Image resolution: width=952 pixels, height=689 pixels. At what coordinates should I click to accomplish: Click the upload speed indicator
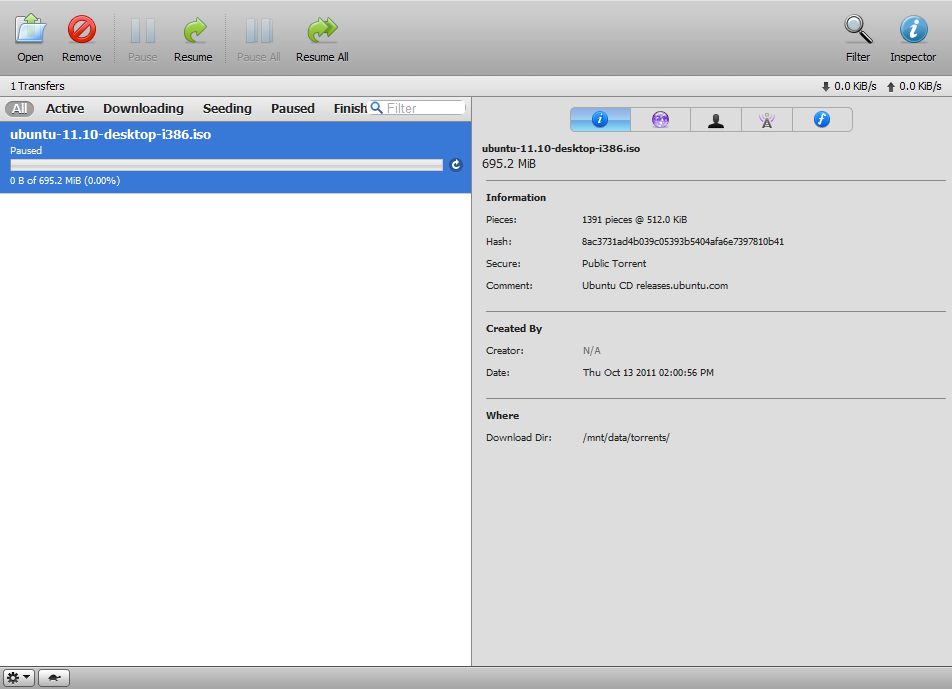click(x=914, y=86)
